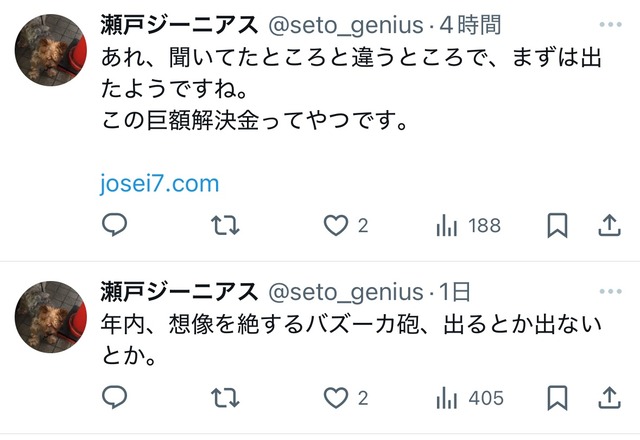Bookmark the josei7.com tweet
Image resolution: width=640 pixels, height=440 pixels.
pos(558,226)
